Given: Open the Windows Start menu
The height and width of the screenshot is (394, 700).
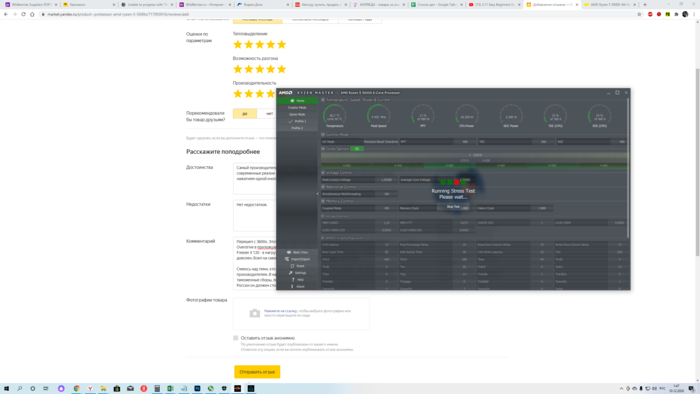Looking at the screenshot, I should click(6, 389).
